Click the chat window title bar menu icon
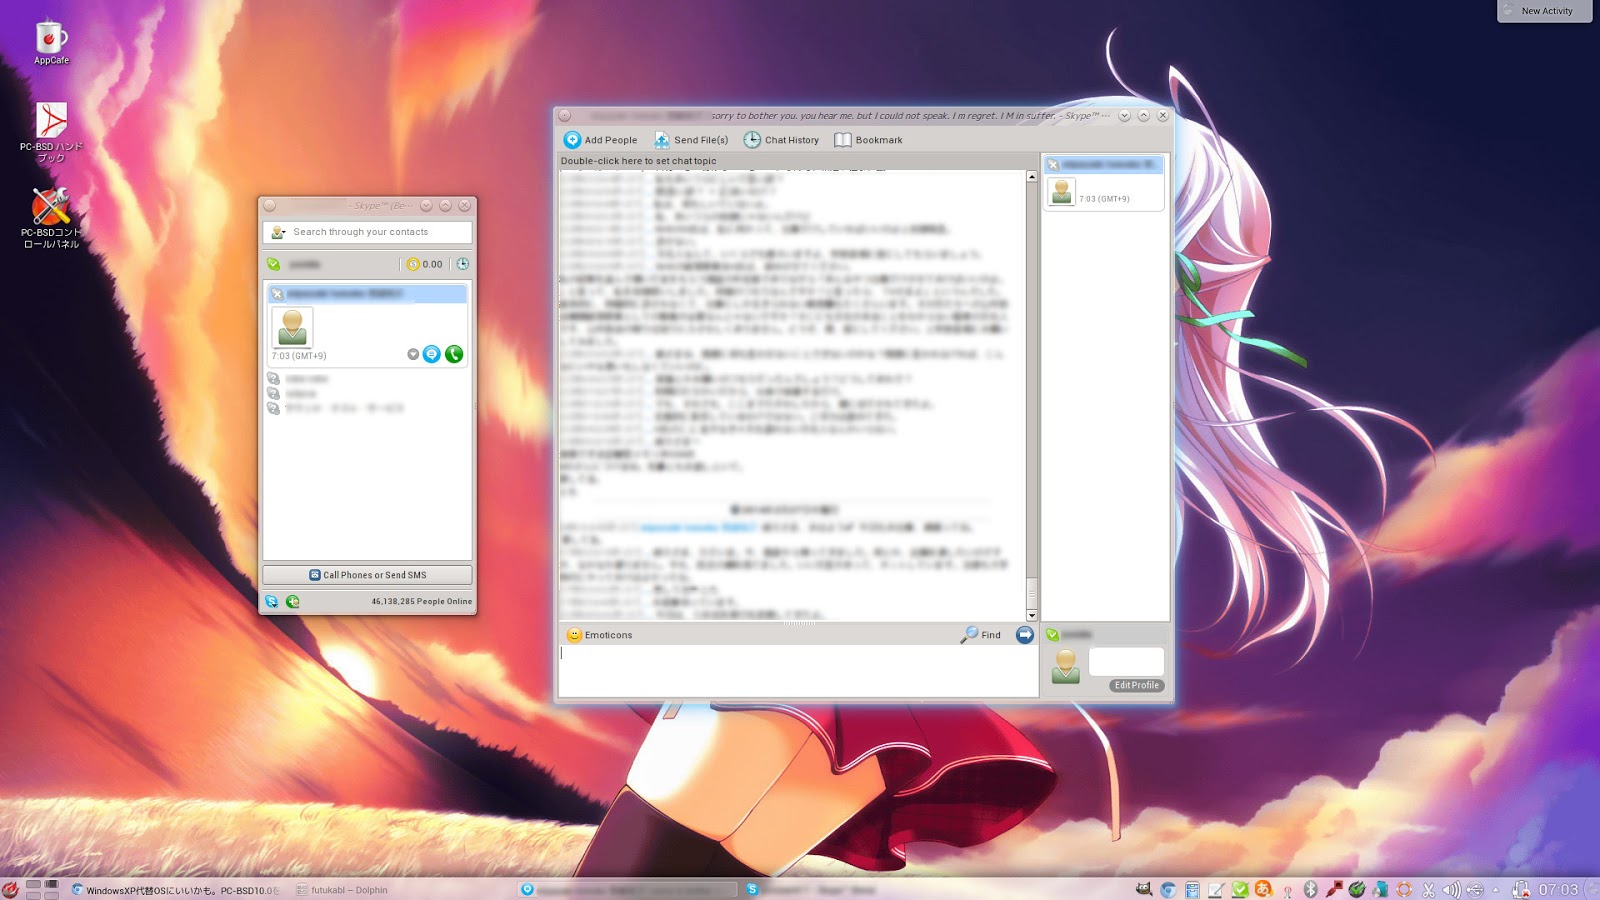The height and width of the screenshot is (900, 1600). coord(564,116)
